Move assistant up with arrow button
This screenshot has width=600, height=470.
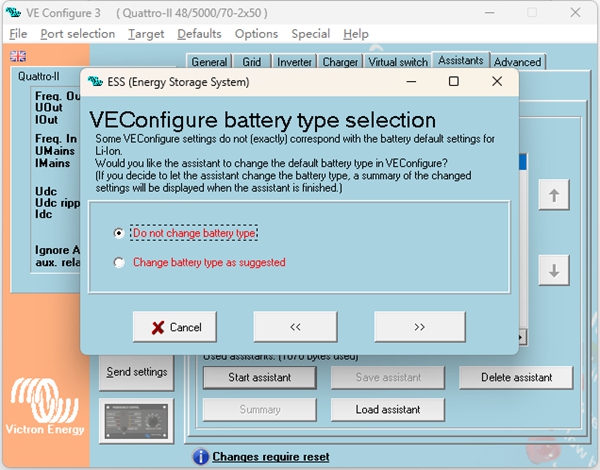pyautogui.click(x=554, y=195)
